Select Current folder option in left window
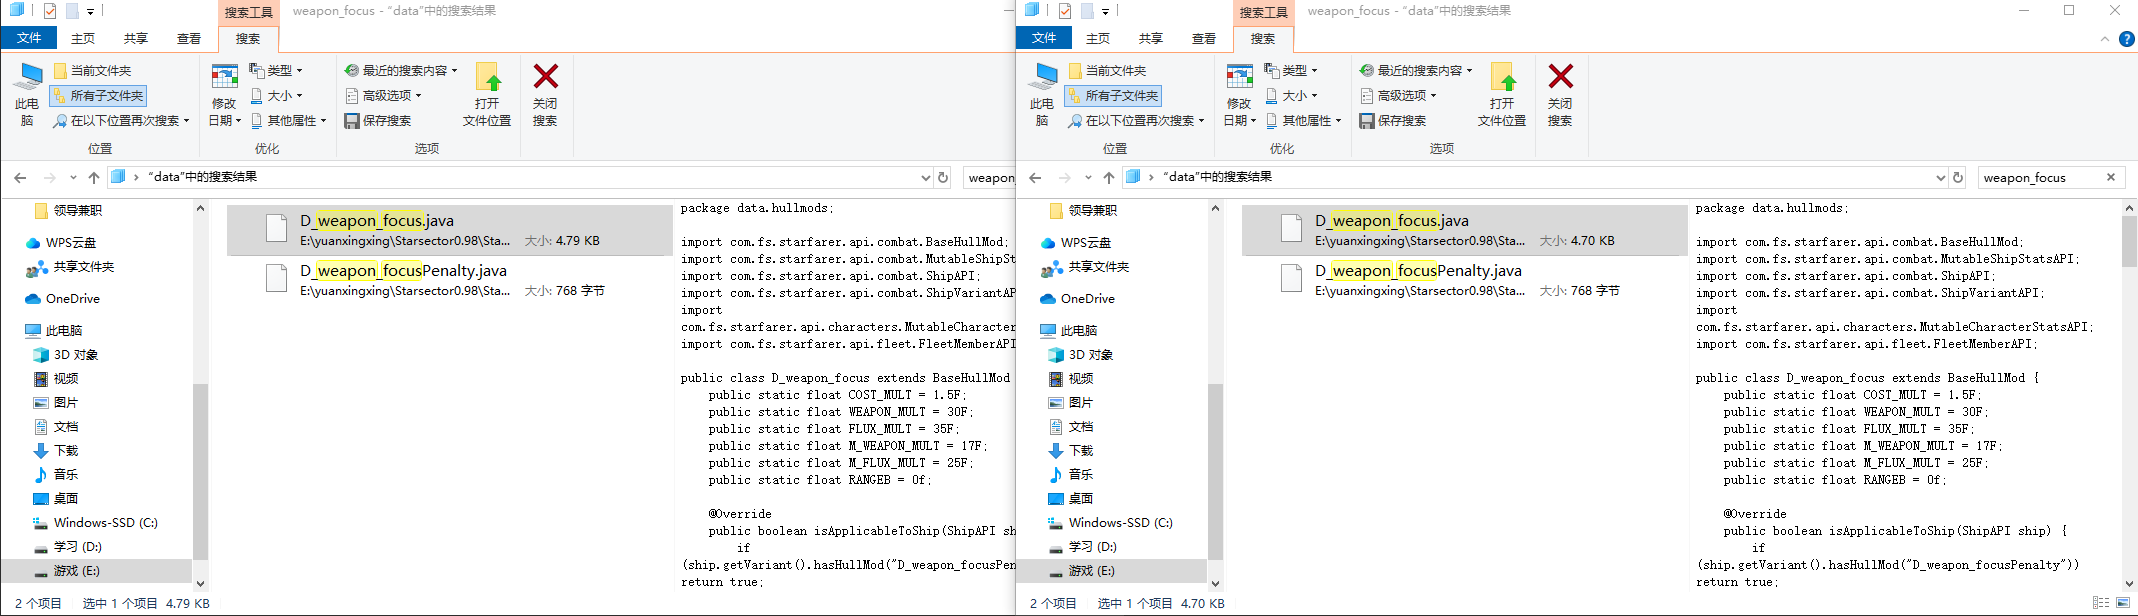 (x=92, y=71)
